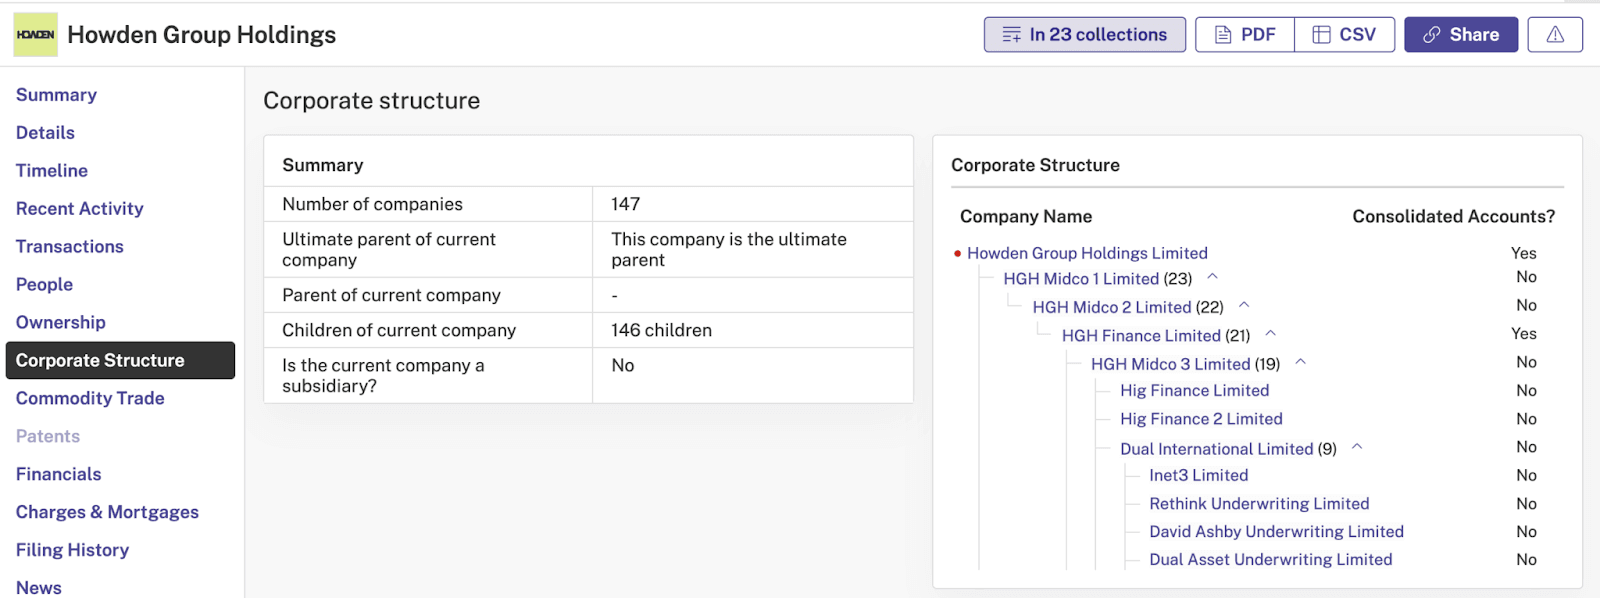This screenshot has height=598, width=1600.
Task: Navigate to Charges & Mortgages
Action: coord(107,512)
